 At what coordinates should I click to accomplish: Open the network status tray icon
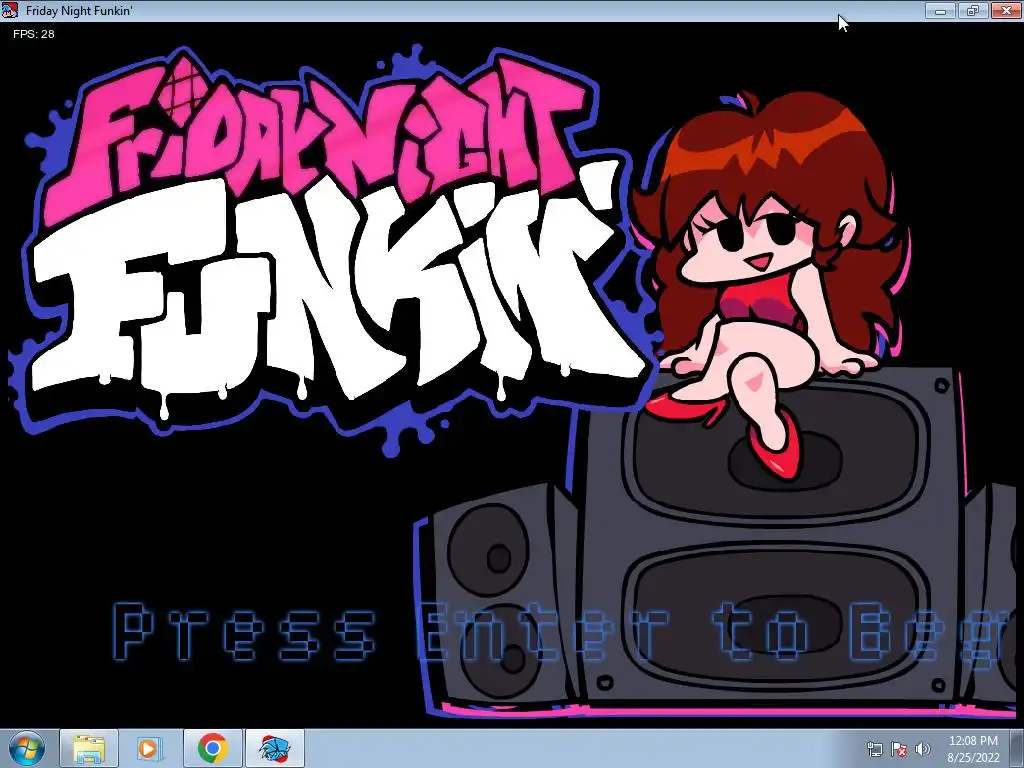874,749
